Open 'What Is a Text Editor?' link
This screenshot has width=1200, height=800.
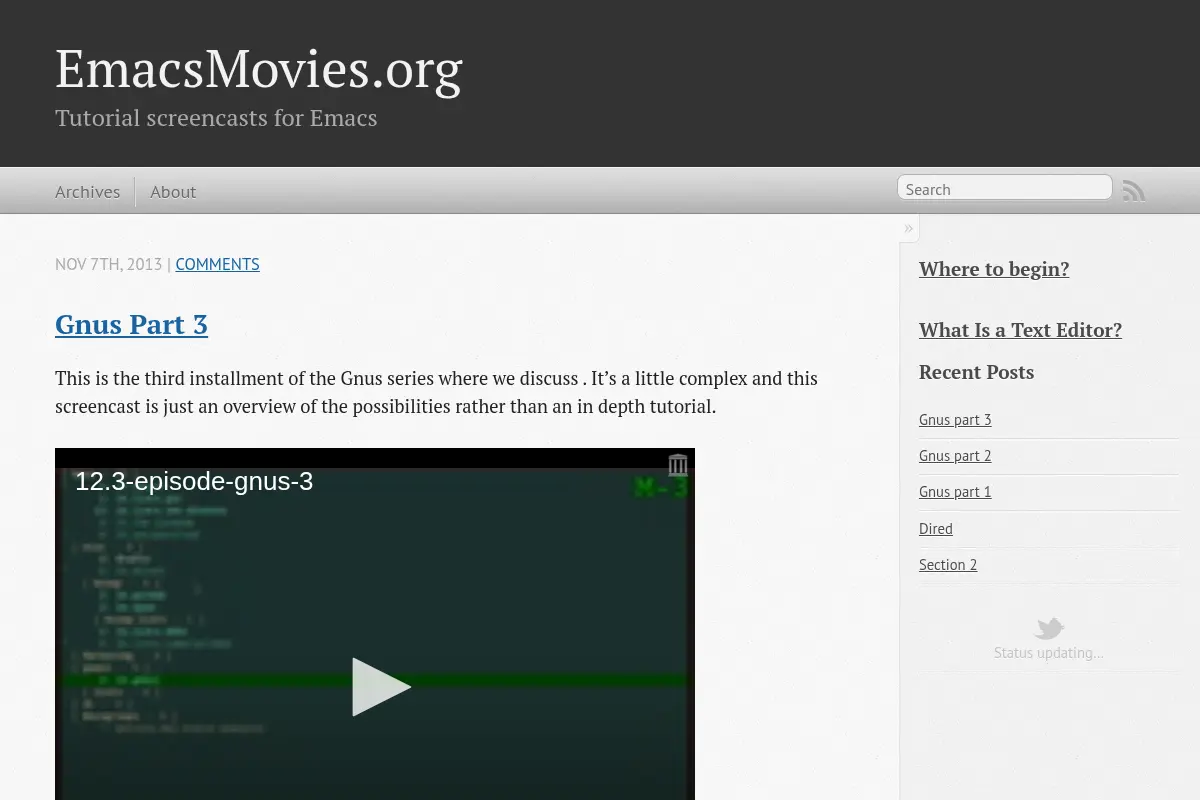coord(1020,330)
